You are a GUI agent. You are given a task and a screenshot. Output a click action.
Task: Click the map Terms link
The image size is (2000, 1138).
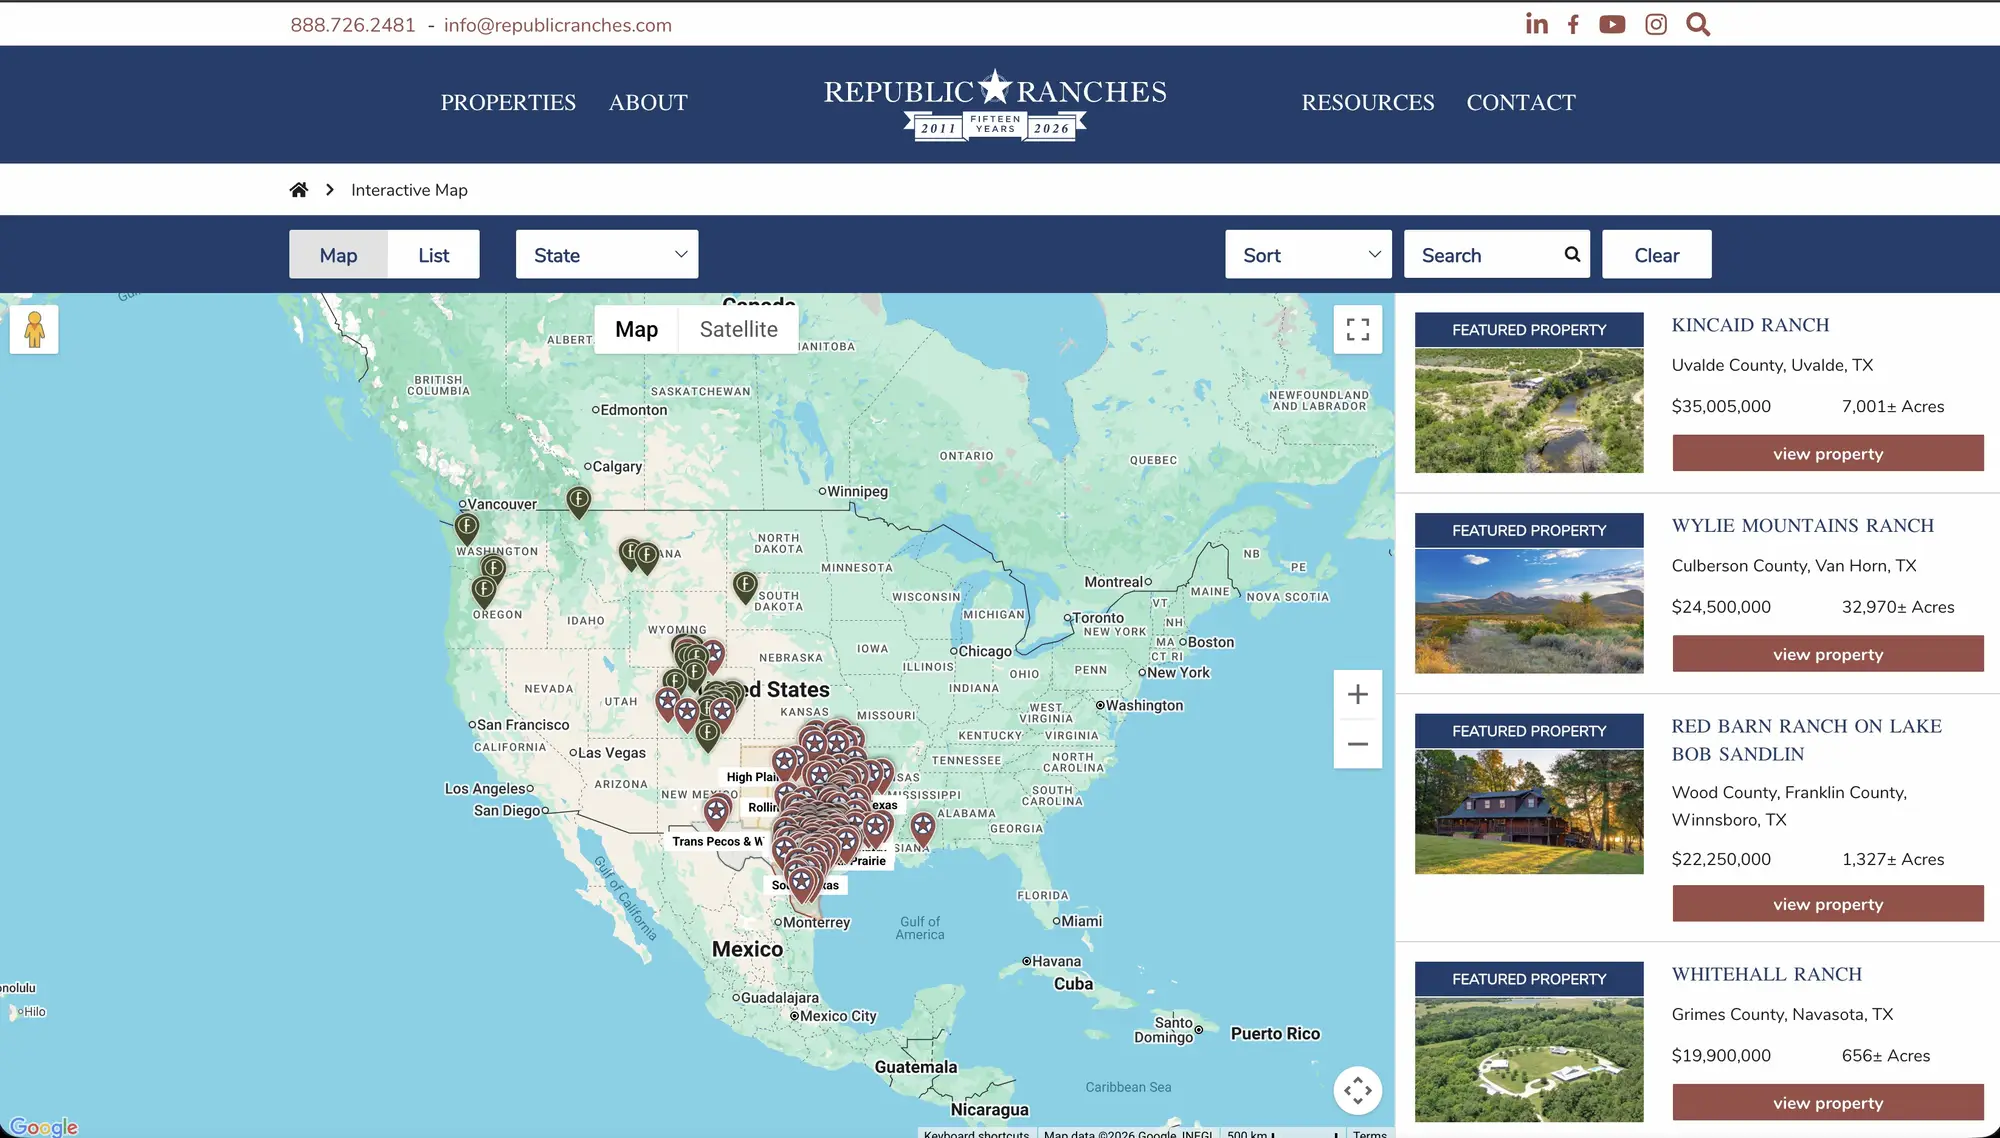(1369, 1133)
